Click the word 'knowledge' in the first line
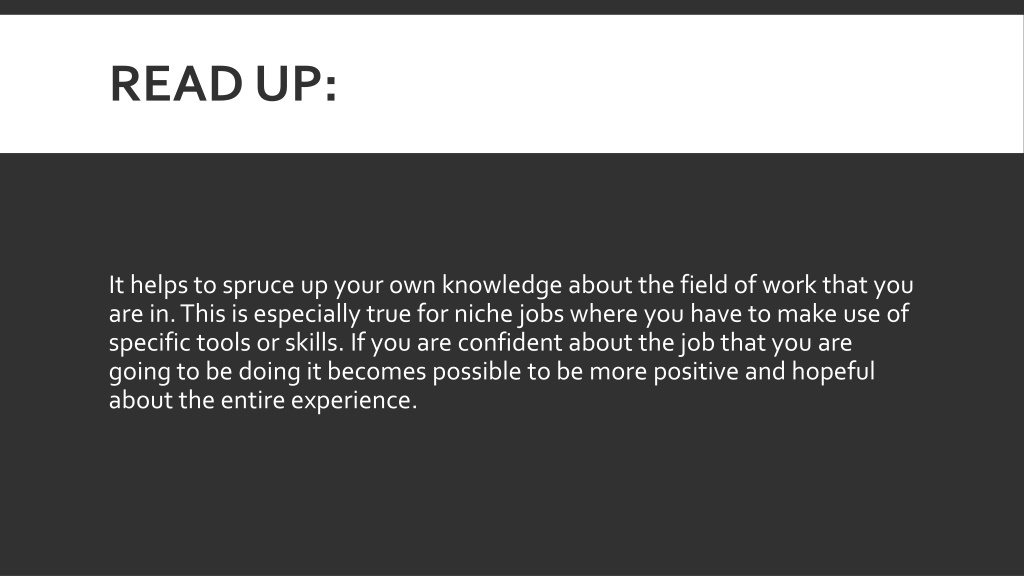The width and height of the screenshot is (1024, 576). coord(502,285)
